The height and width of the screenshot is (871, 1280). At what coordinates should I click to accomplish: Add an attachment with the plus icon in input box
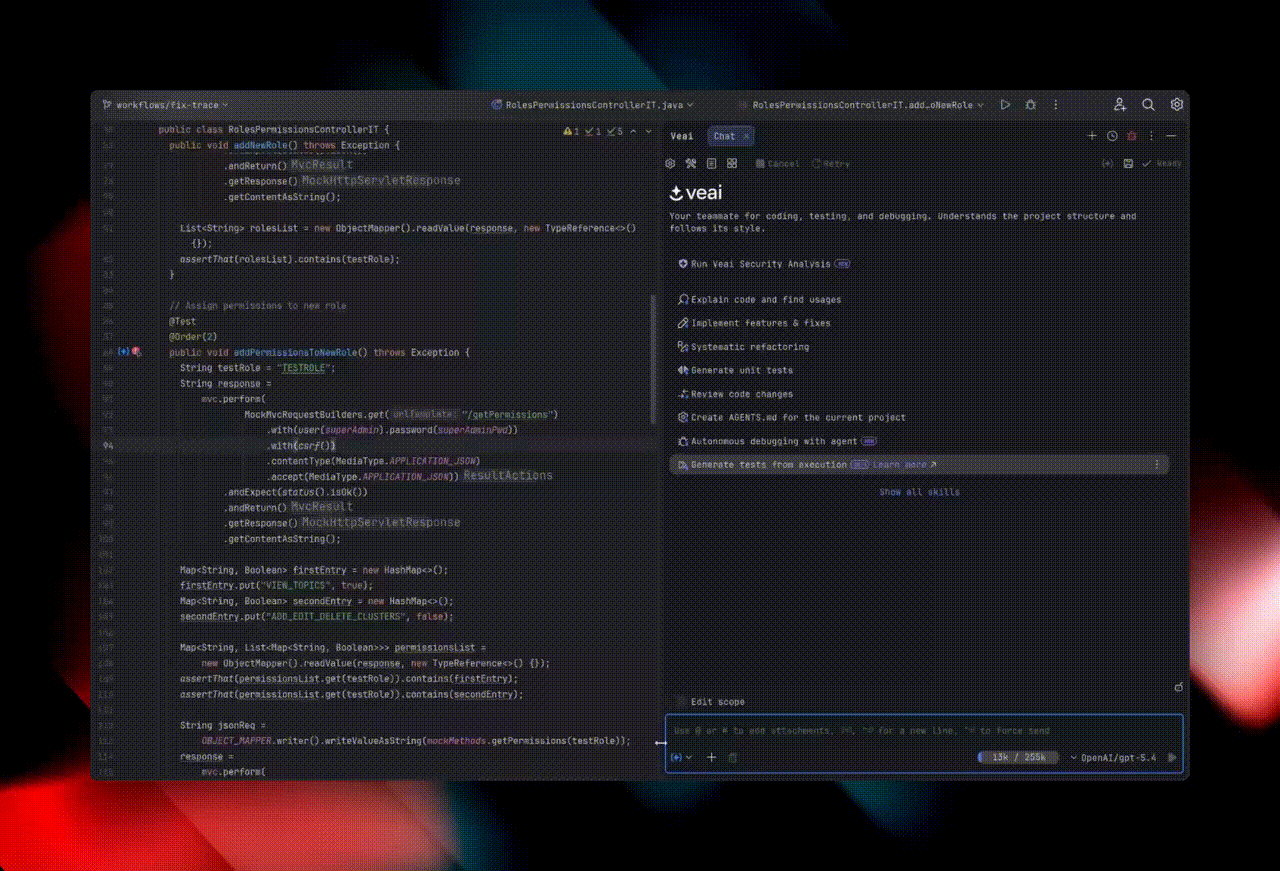(x=712, y=757)
